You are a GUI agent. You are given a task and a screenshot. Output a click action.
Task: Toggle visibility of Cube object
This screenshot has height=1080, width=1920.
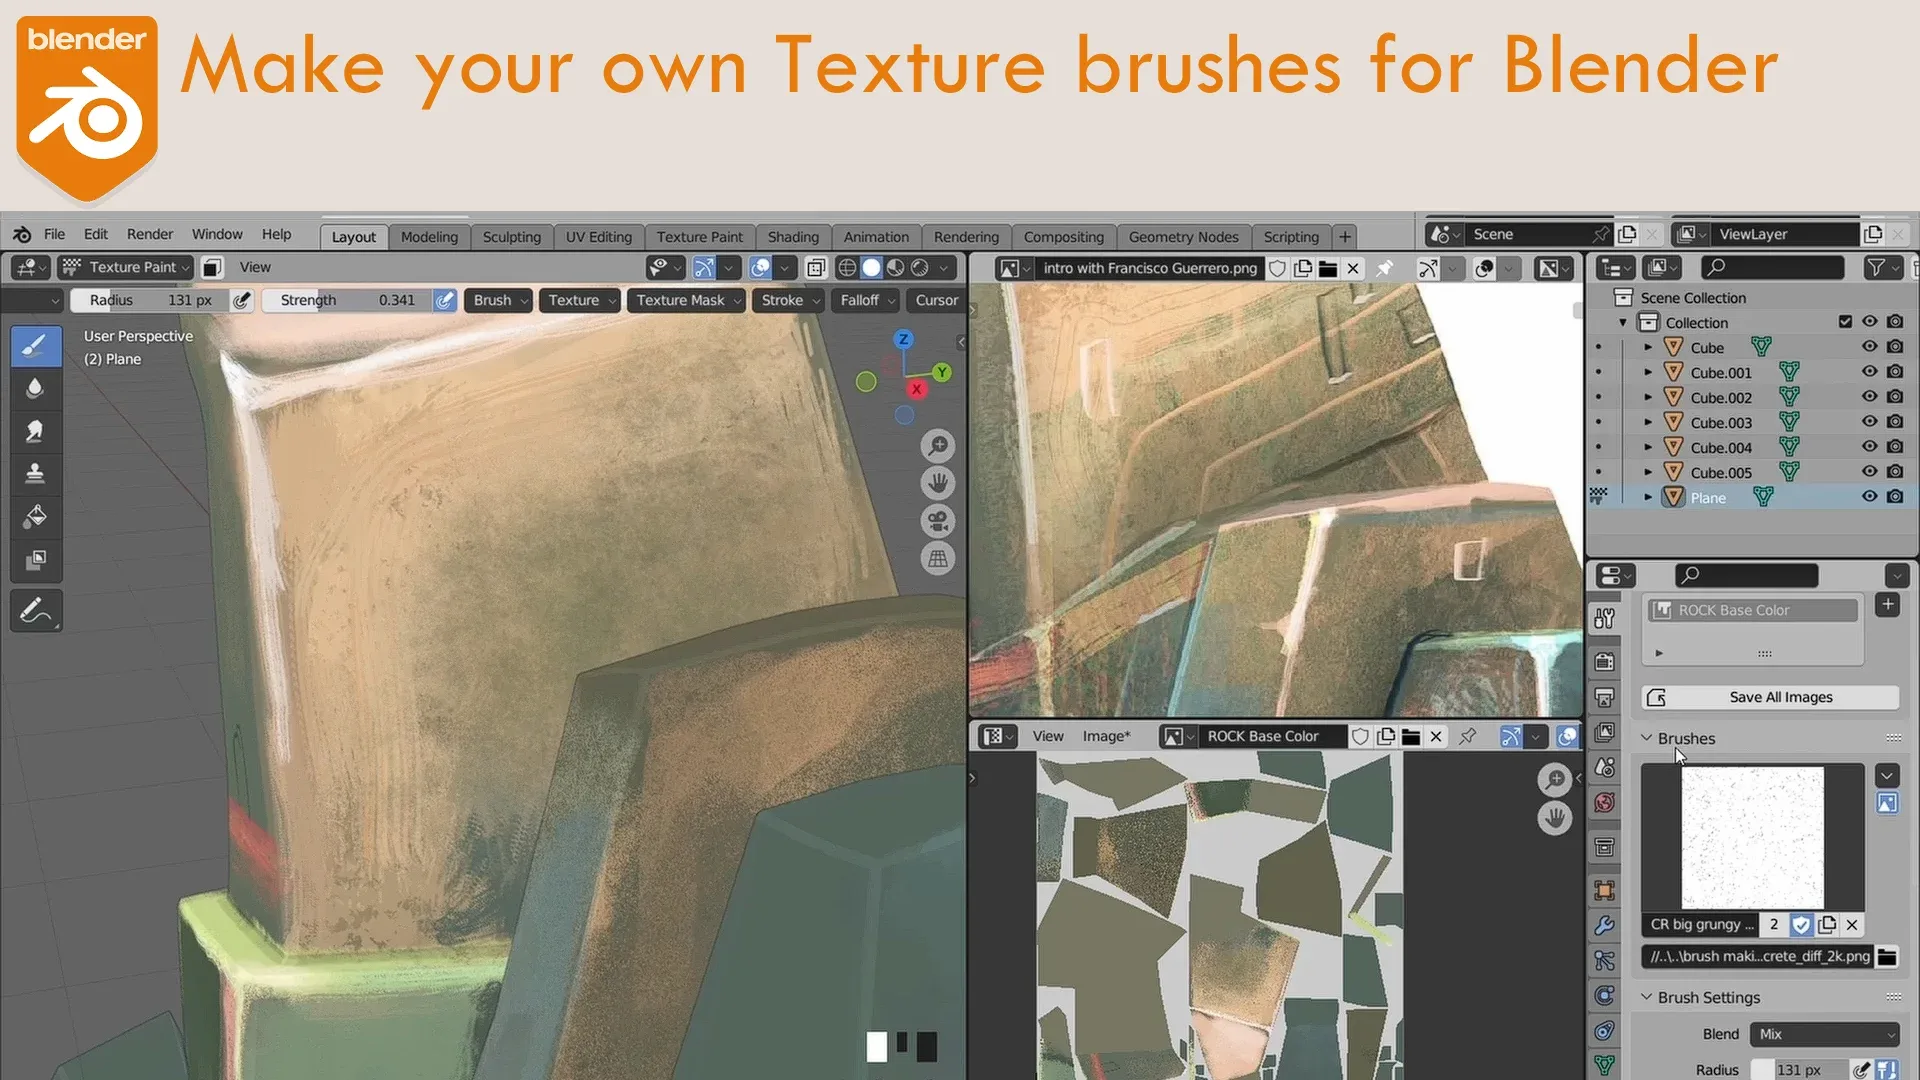(x=1870, y=347)
